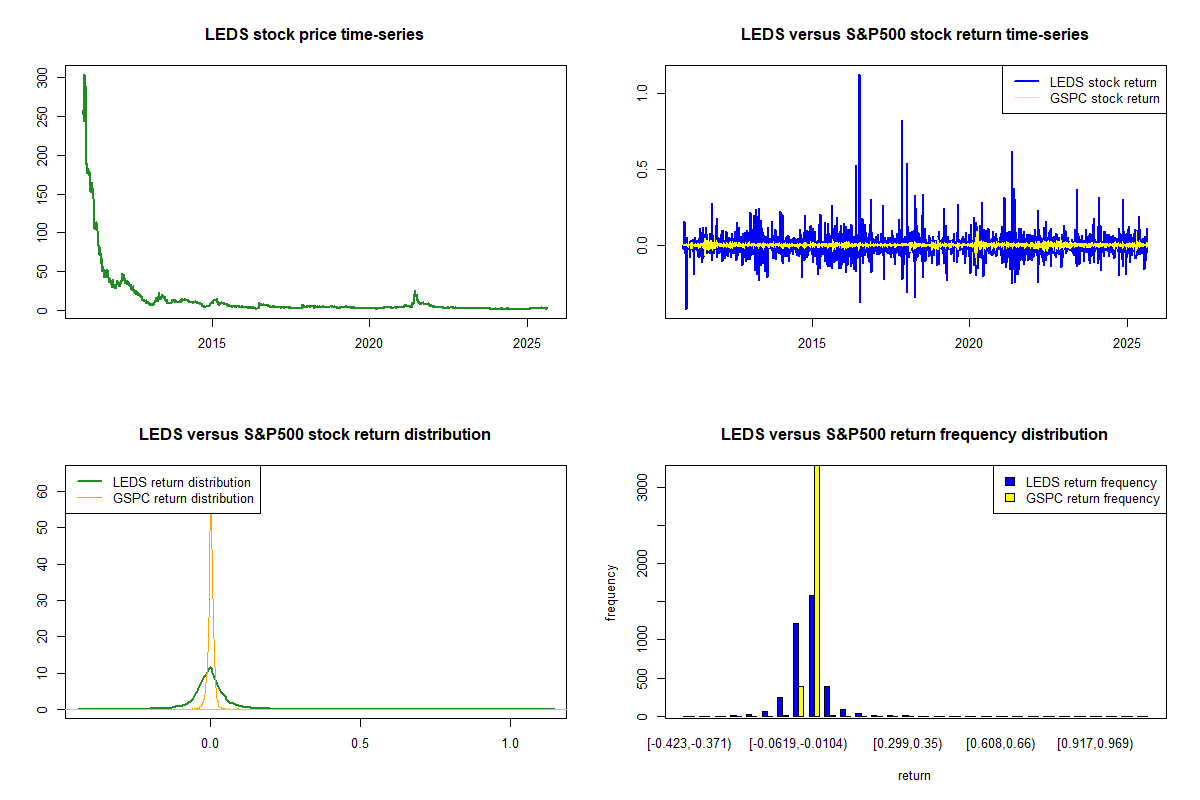Click the 'LEDS versus S&P500 return frequency distribution' title
The height and width of the screenshot is (800, 1200).
tap(914, 435)
